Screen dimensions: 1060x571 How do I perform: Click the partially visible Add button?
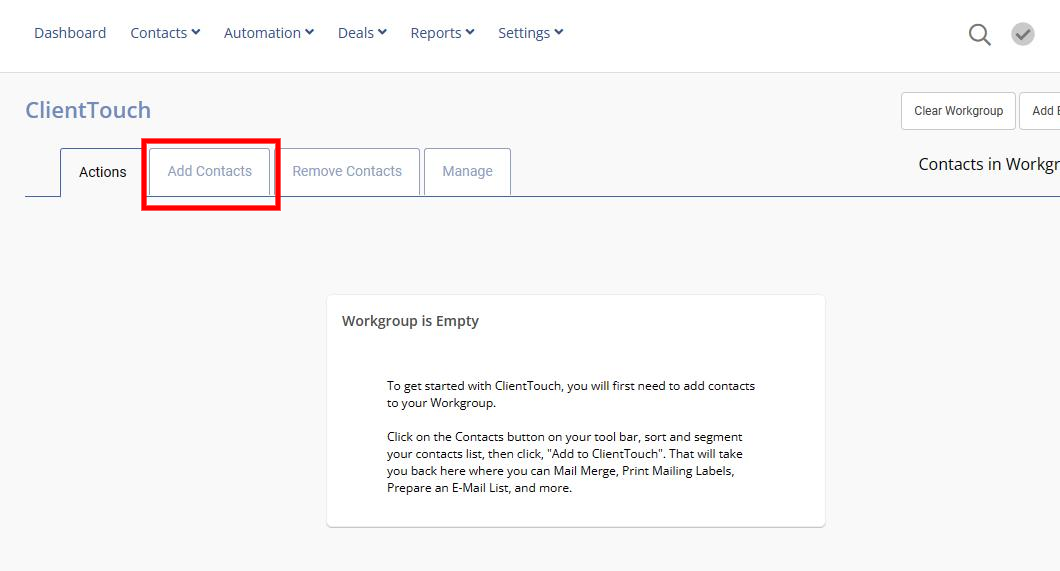click(1040, 111)
